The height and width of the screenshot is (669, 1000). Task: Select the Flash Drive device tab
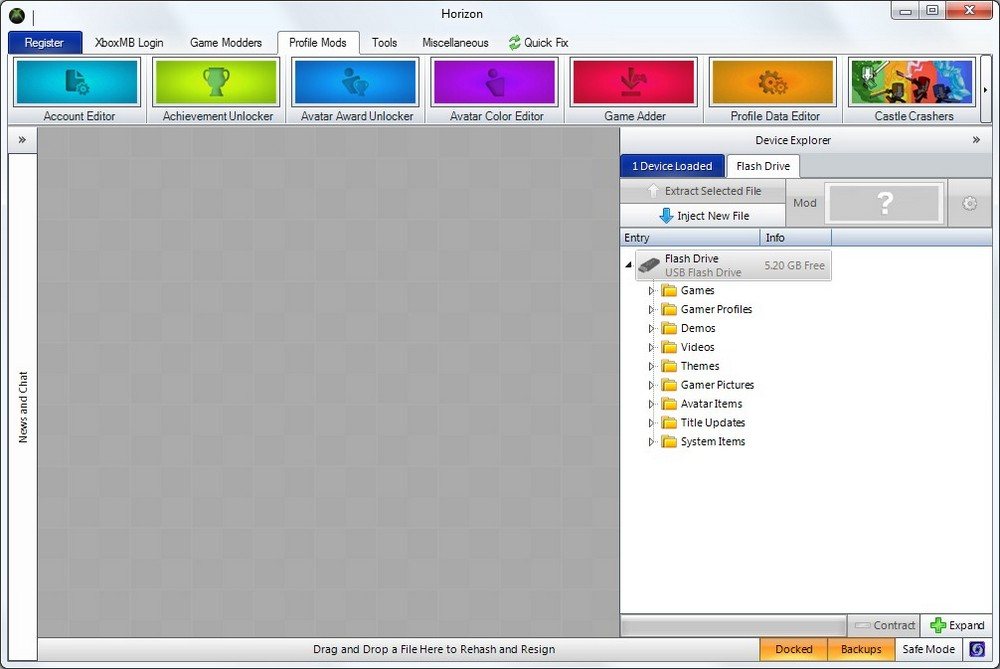coord(763,166)
